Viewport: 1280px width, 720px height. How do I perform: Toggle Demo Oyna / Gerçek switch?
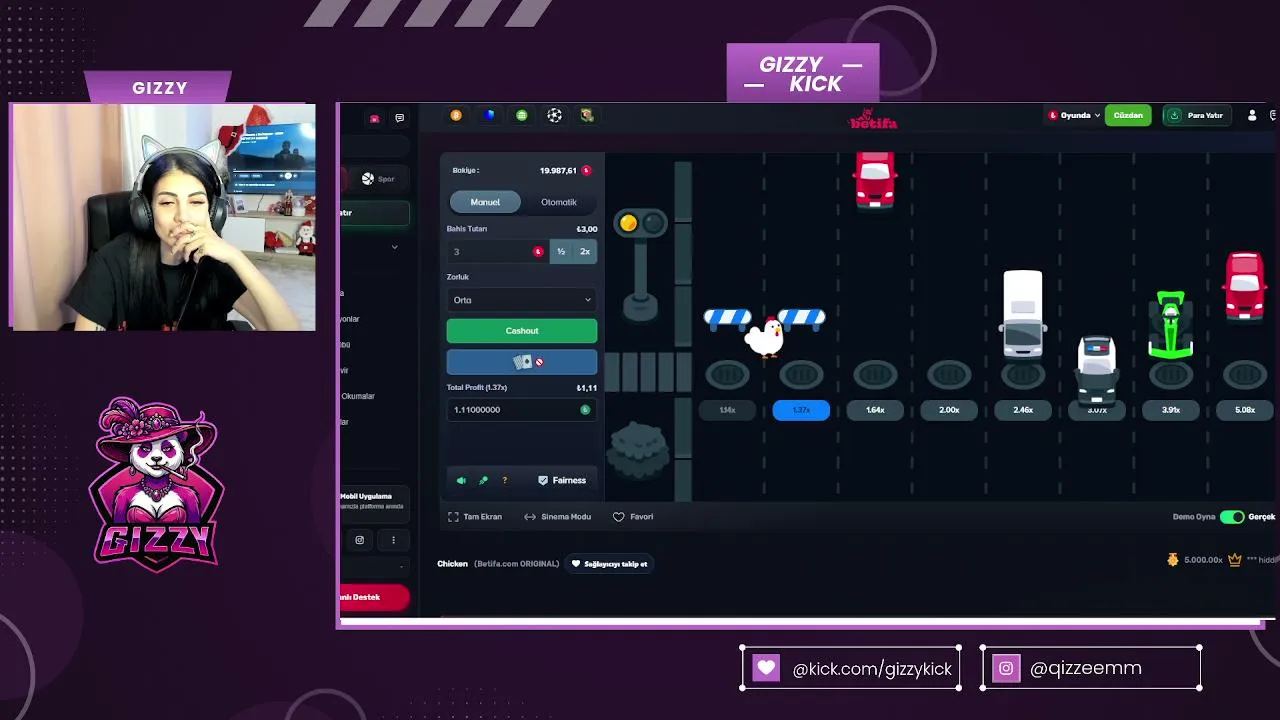click(1232, 517)
